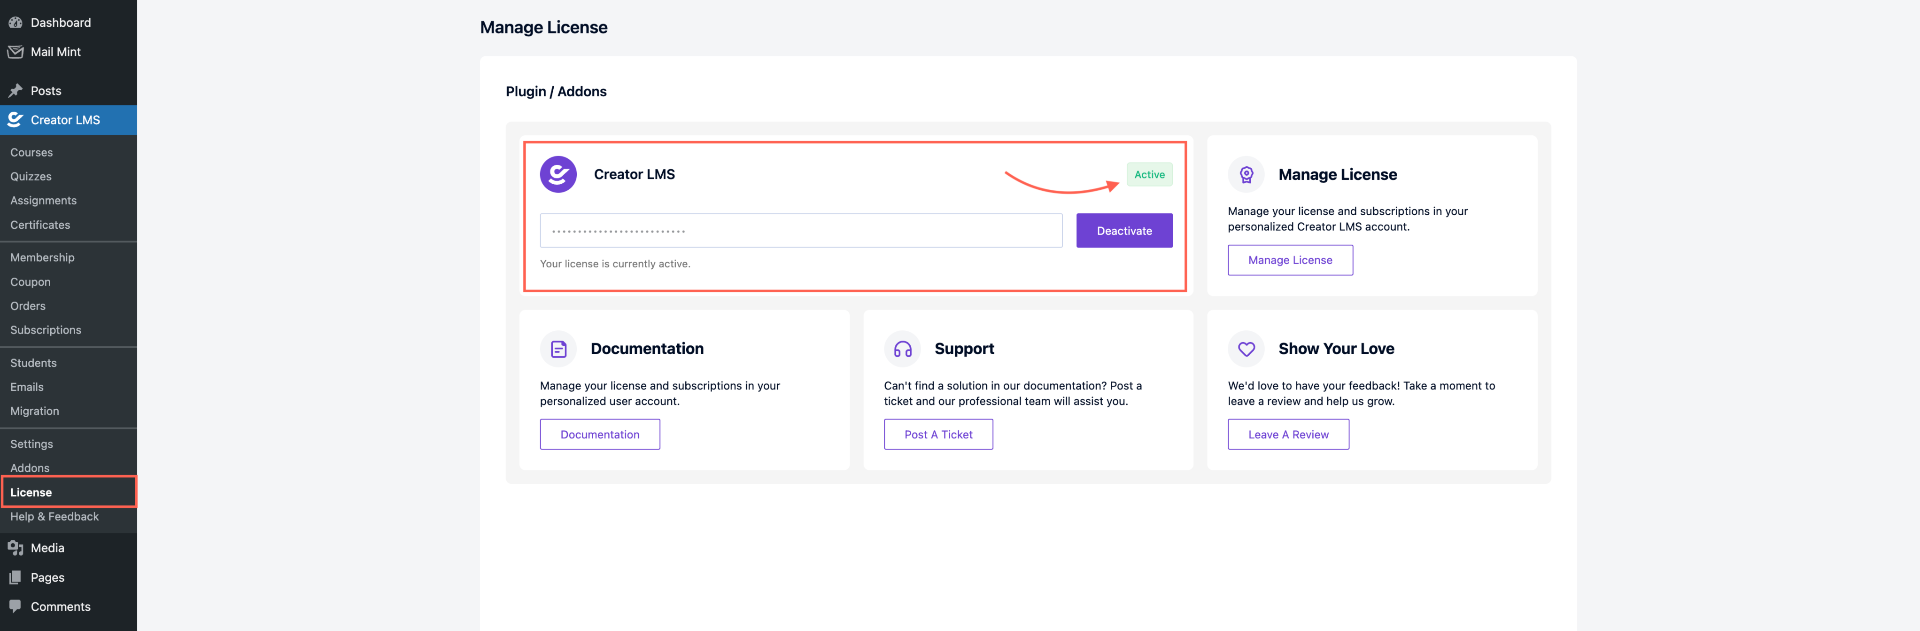Image resolution: width=1920 pixels, height=631 pixels.
Task: Navigate to Settings in Creator LMS menu
Action: click(32, 444)
